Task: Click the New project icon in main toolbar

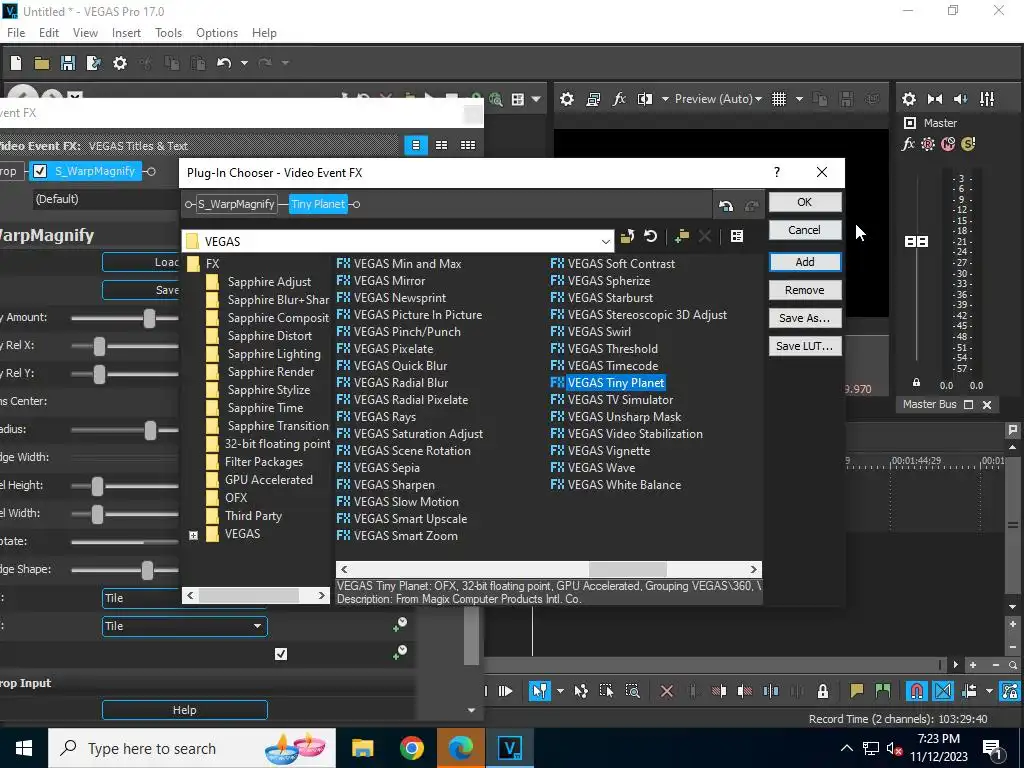Action: coord(16,63)
